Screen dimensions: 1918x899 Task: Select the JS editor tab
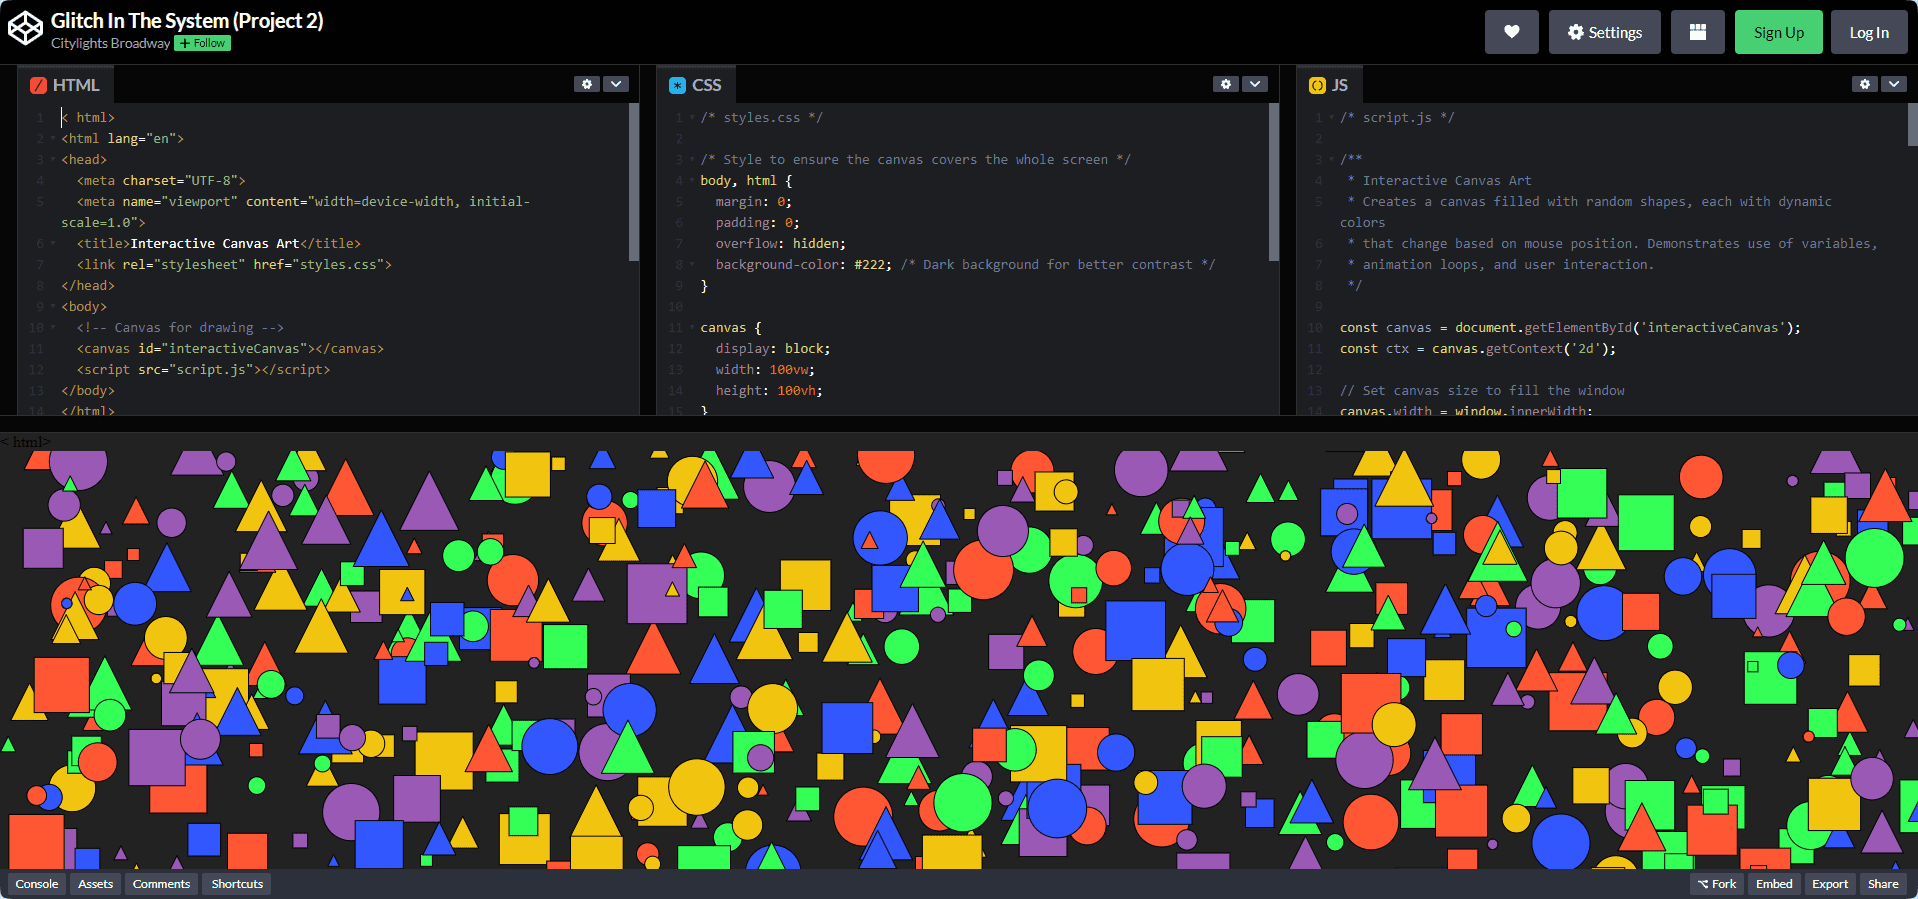point(1329,85)
